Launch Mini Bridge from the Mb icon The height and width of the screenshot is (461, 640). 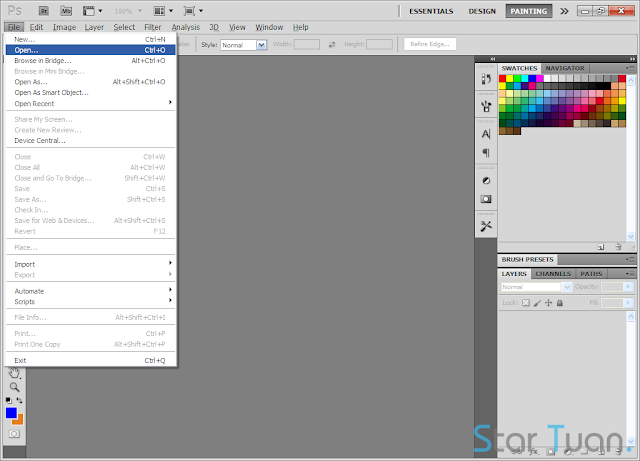pos(66,11)
